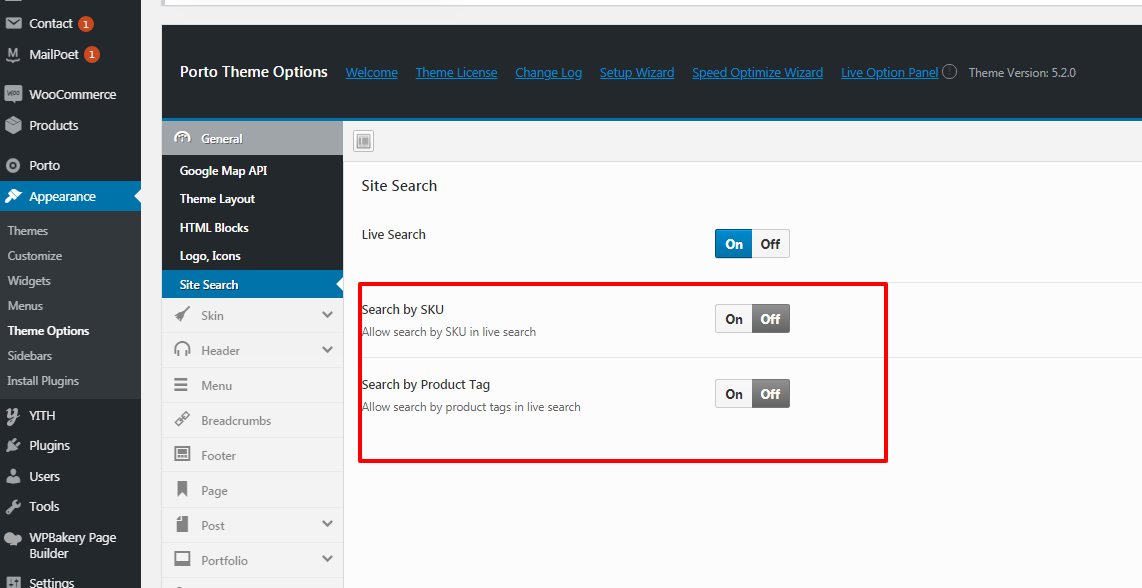The height and width of the screenshot is (588, 1142).
Task: Click the Portfolio monitor icon
Action: pos(182,559)
